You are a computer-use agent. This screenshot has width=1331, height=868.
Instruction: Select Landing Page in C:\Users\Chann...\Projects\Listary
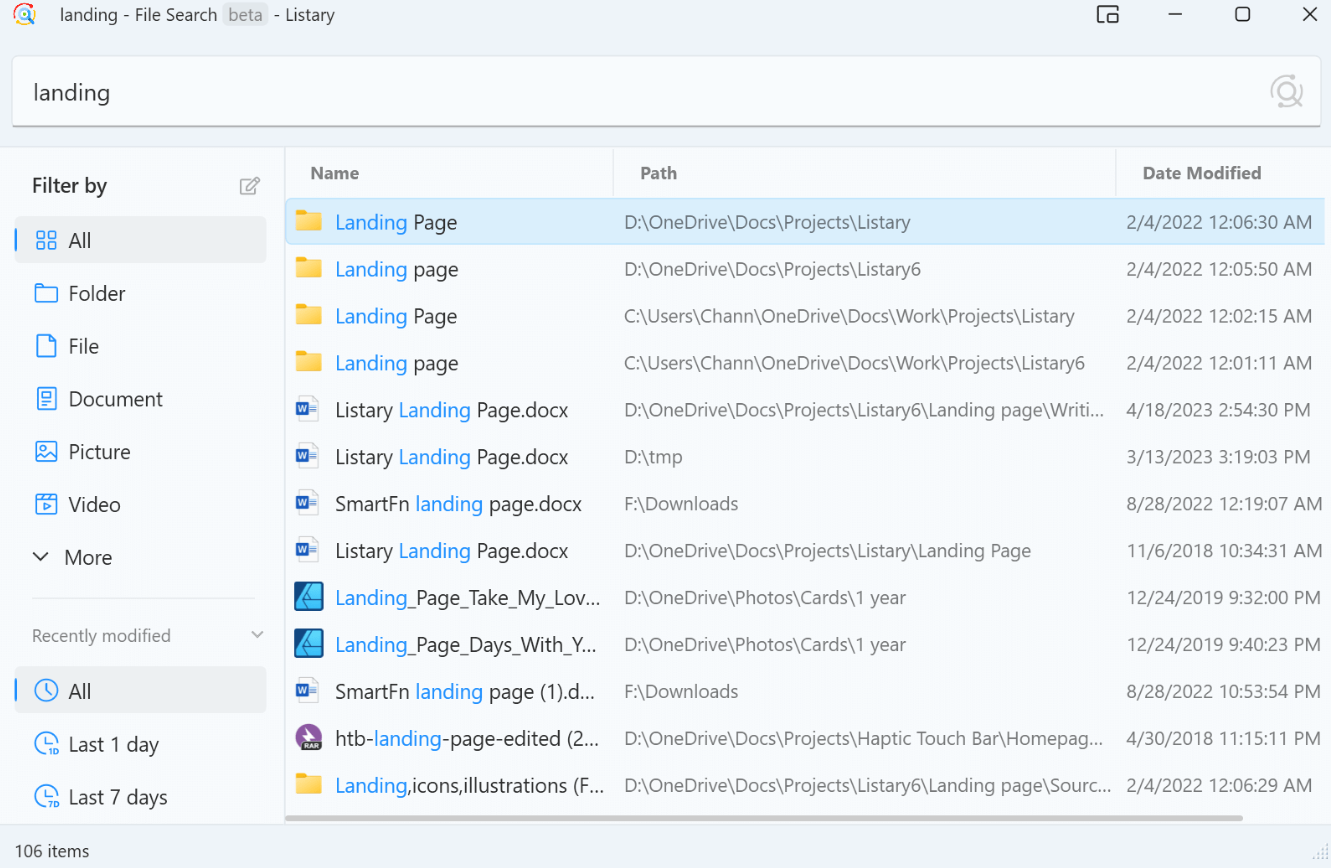point(805,316)
